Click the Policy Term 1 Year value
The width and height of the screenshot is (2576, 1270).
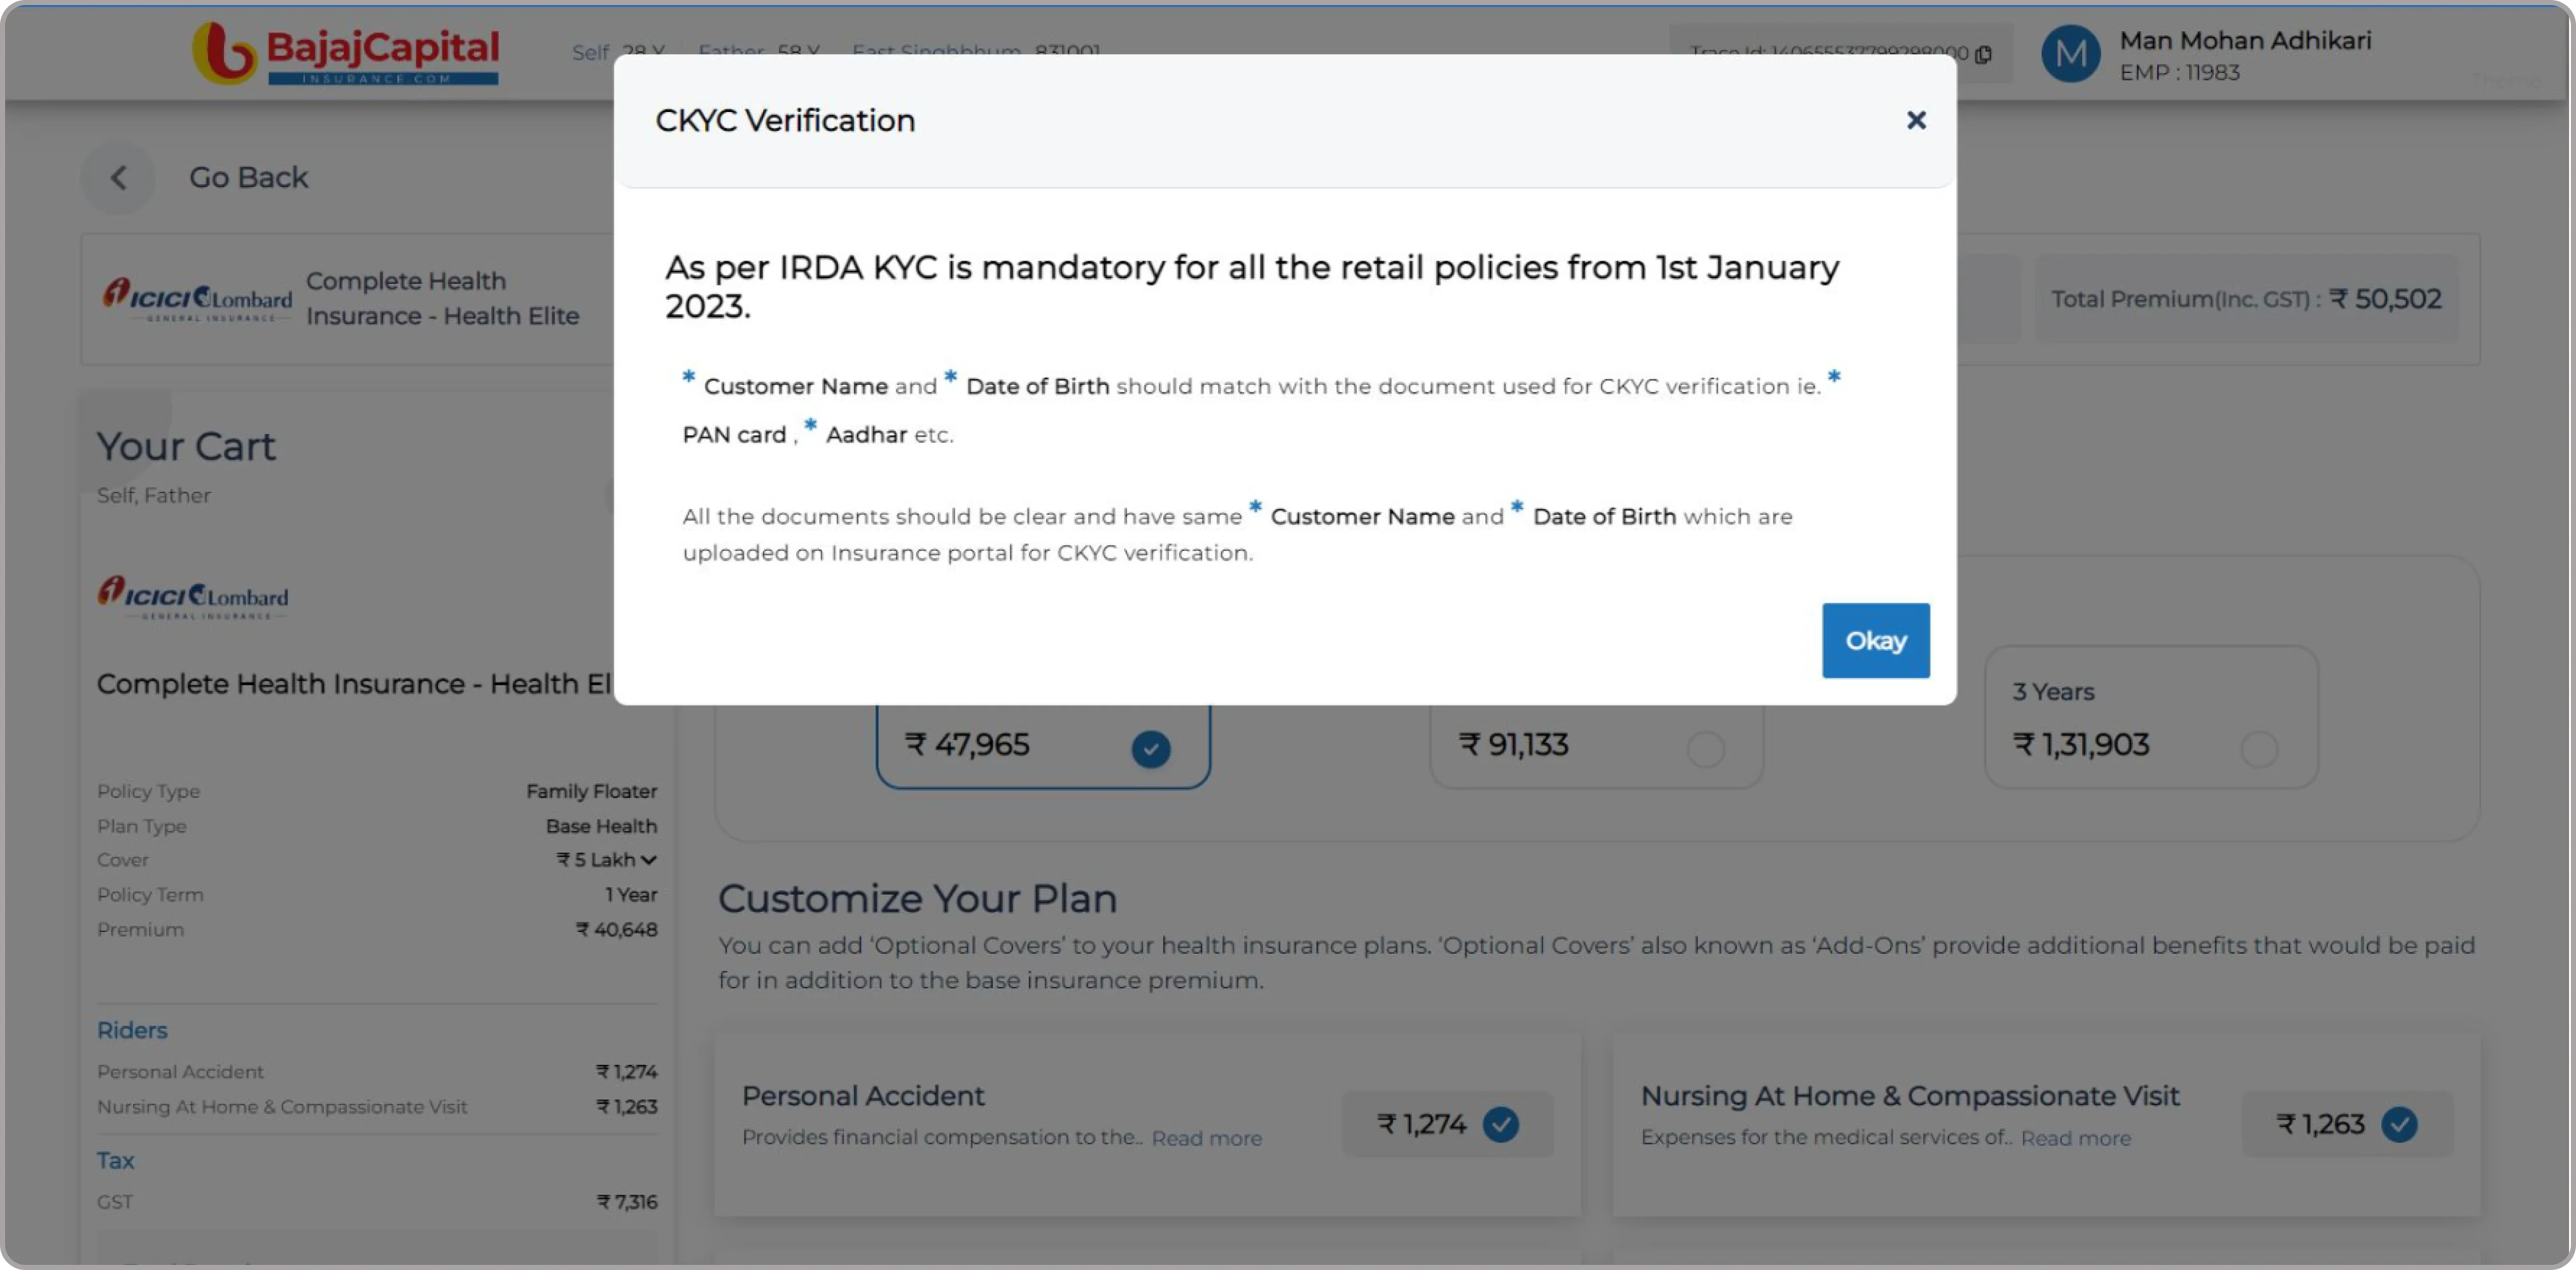[631, 895]
